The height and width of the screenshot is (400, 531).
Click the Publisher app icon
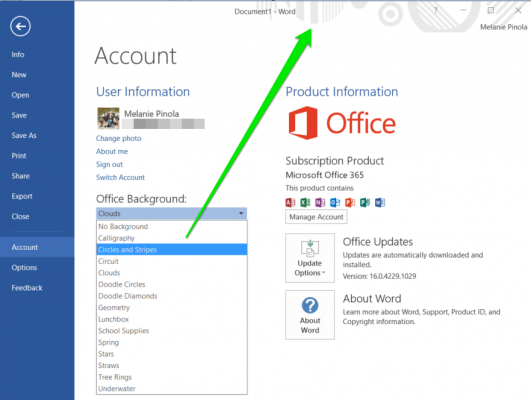click(365, 203)
